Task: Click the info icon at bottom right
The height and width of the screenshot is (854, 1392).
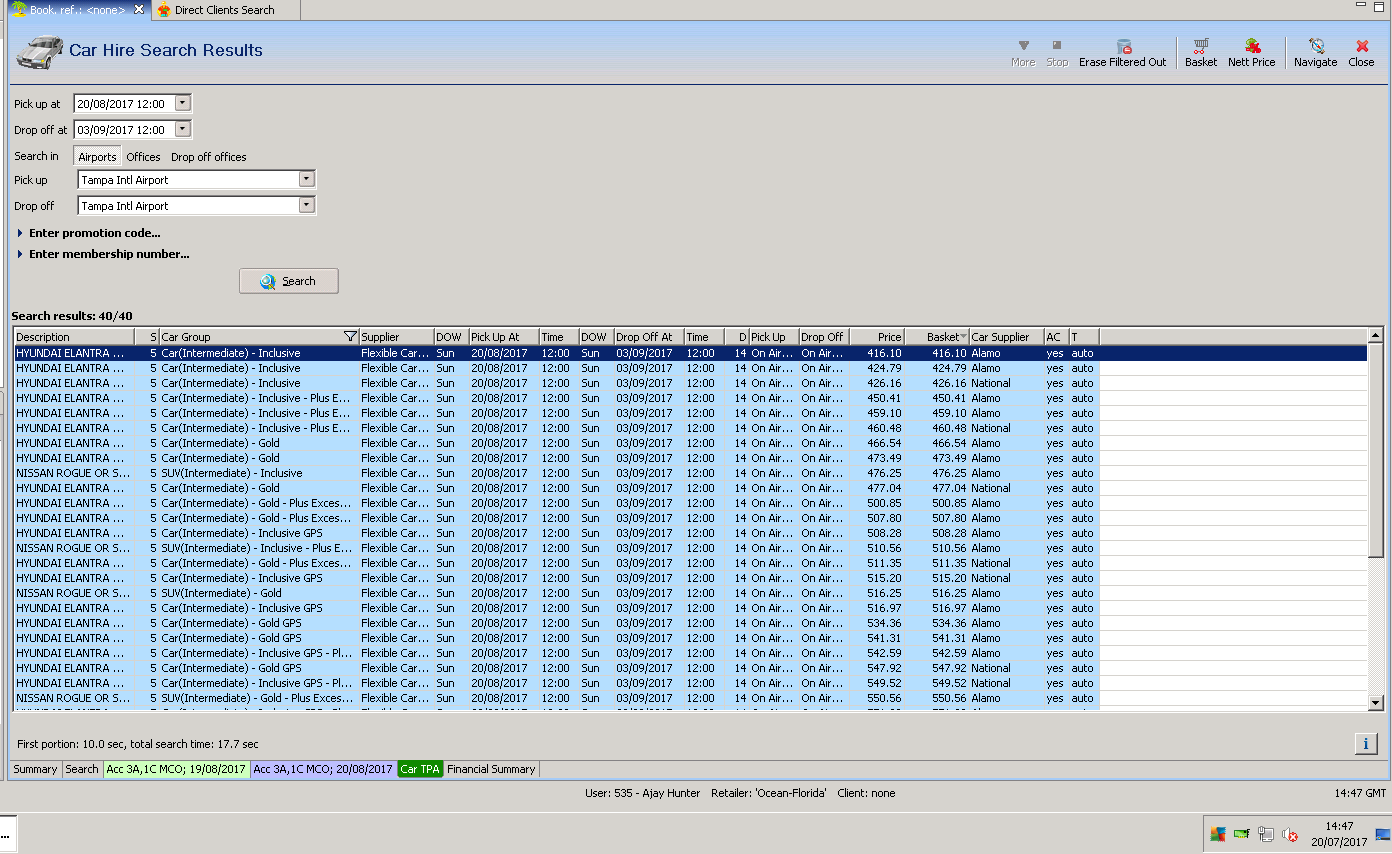Action: (1365, 743)
